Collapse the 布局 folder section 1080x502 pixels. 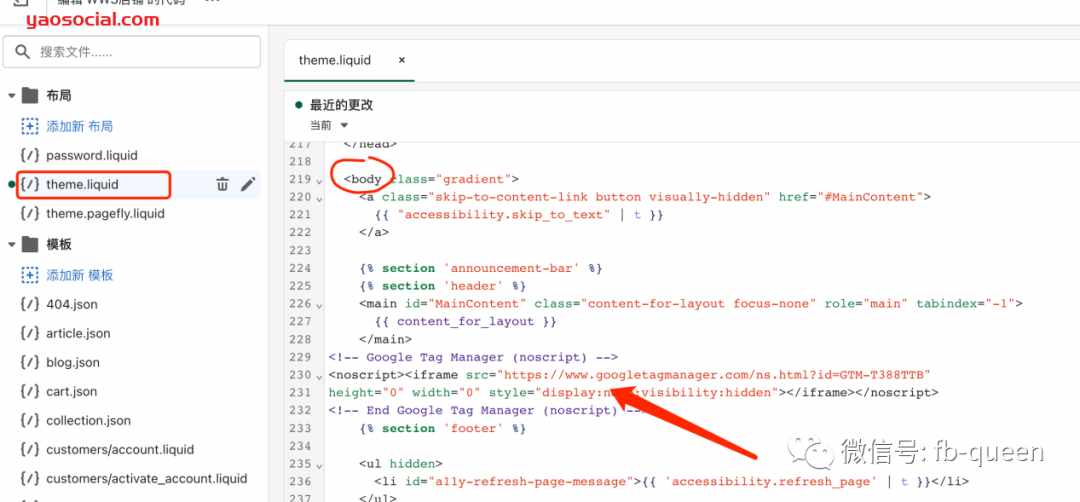[x=11, y=96]
